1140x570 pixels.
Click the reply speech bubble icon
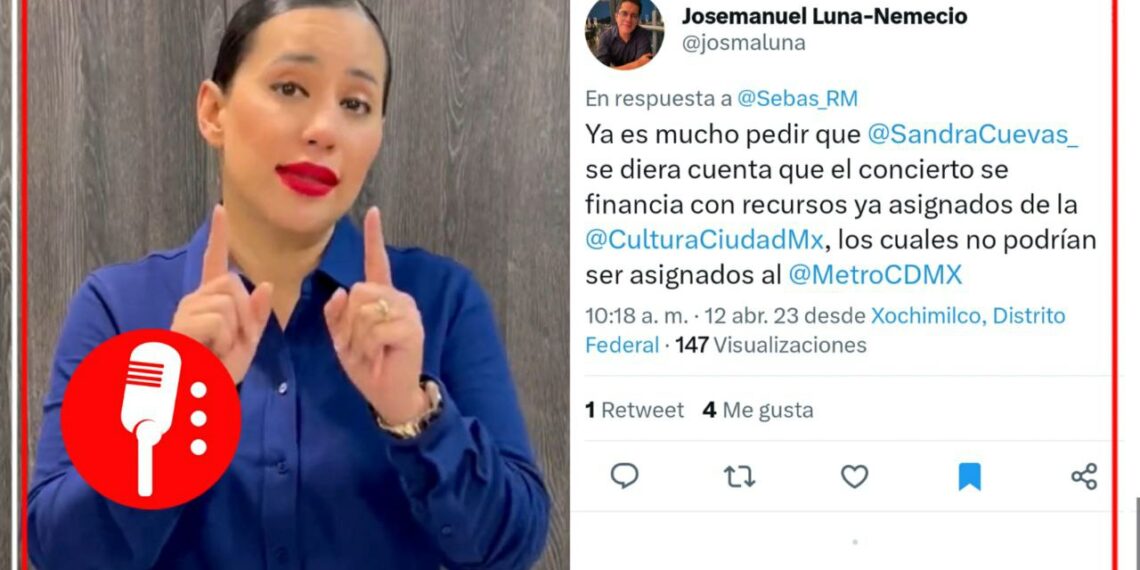624,476
